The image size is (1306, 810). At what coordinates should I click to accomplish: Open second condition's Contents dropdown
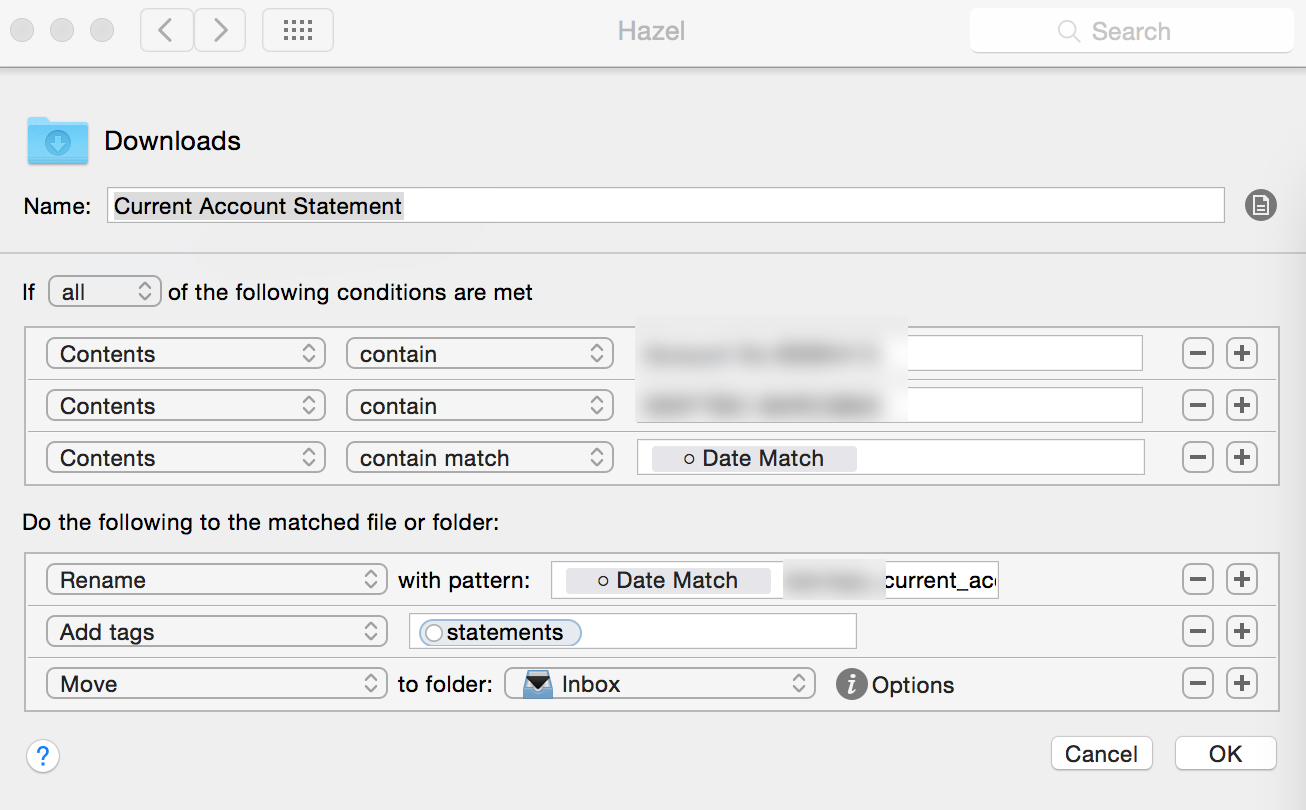point(186,406)
